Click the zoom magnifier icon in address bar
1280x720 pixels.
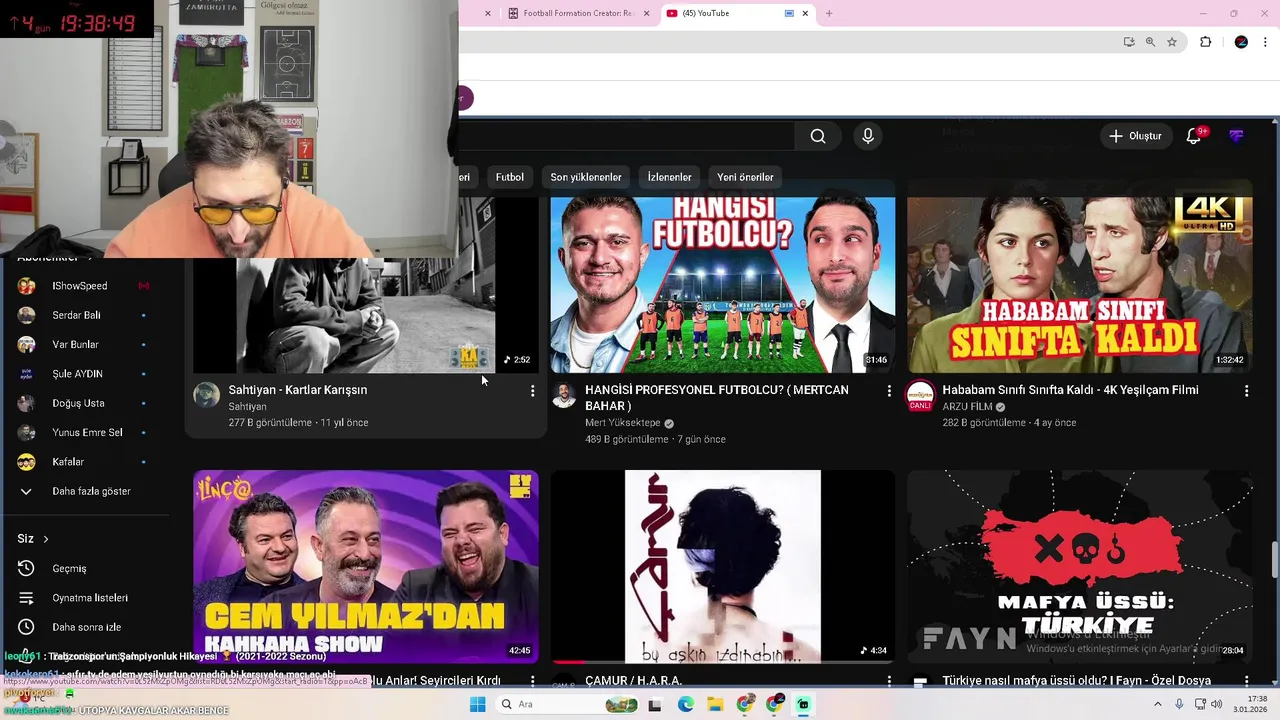click(1150, 42)
